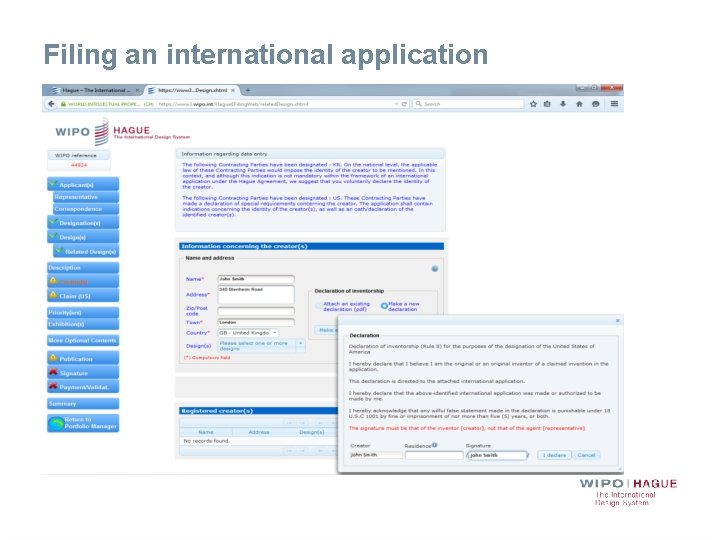This screenshot has height=540, width=720.
Task: Click warning icon on Publication
Action: click(53, 358)
